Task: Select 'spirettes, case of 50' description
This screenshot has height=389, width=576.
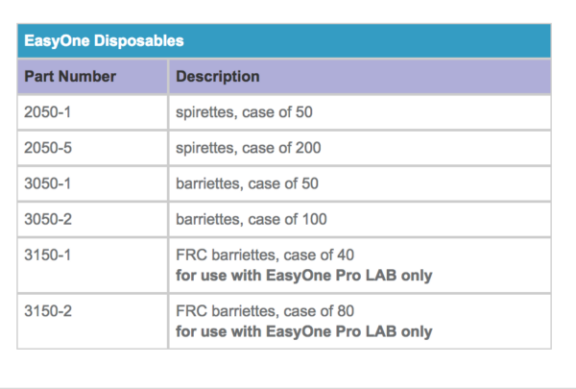Action: click(x=244, y=112)
